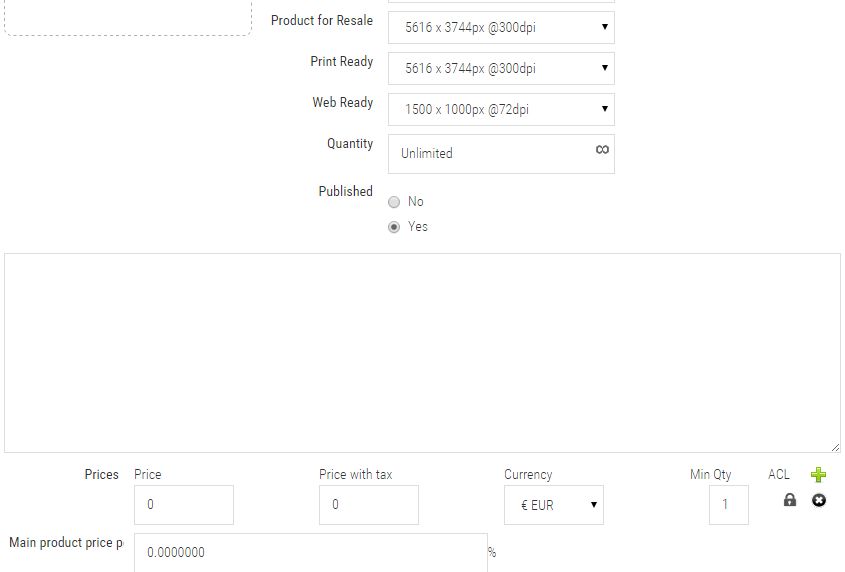
Task: Grab the text area resize handle
Action: click(x=835, y=447)
